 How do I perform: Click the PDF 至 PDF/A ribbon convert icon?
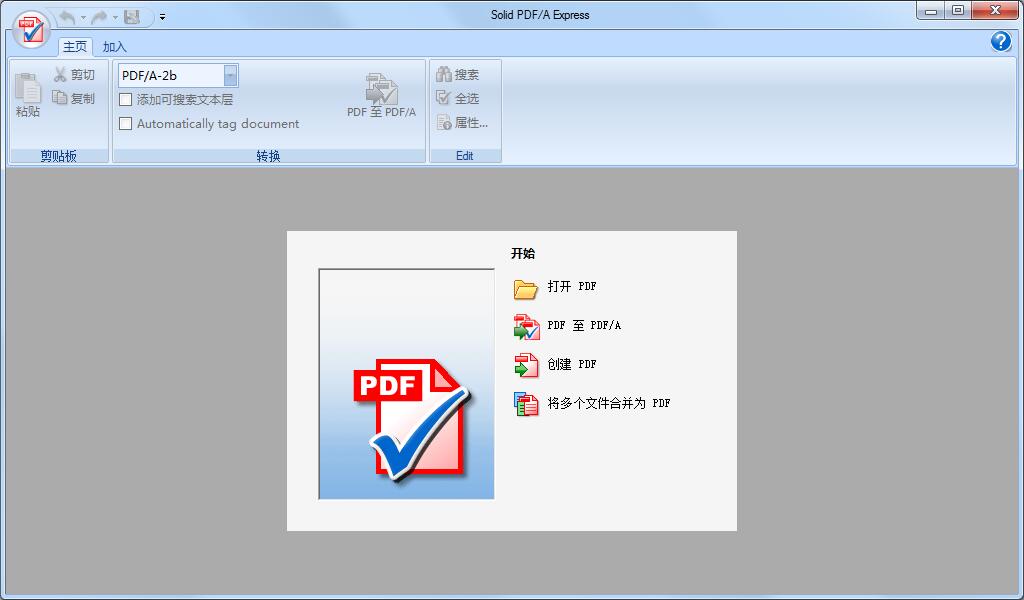point(381,89)
